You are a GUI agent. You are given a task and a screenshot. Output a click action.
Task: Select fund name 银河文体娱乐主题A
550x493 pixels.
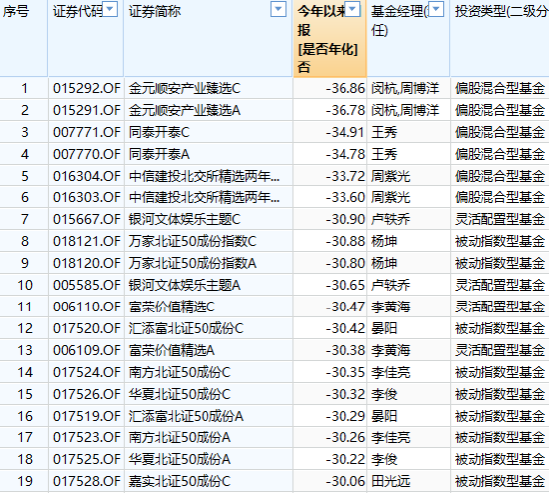tap(185, 285)
